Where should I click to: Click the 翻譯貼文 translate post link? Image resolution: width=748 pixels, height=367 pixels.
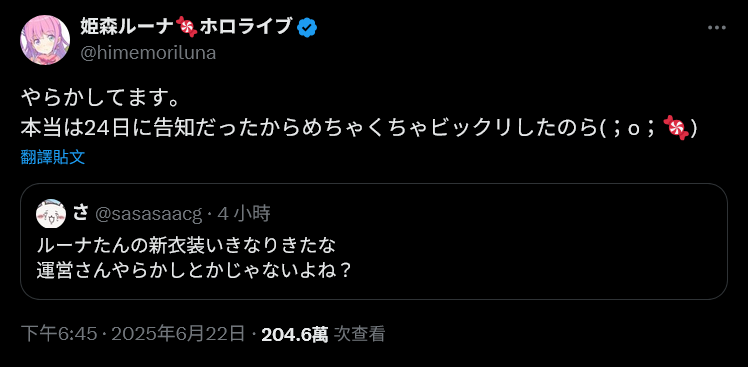(53, 157)
